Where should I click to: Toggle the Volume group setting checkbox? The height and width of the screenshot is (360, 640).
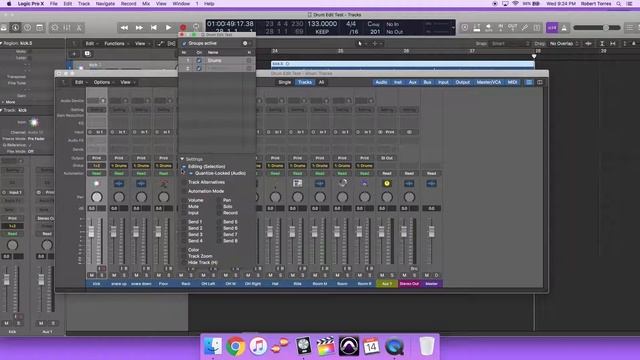[184, 200]
